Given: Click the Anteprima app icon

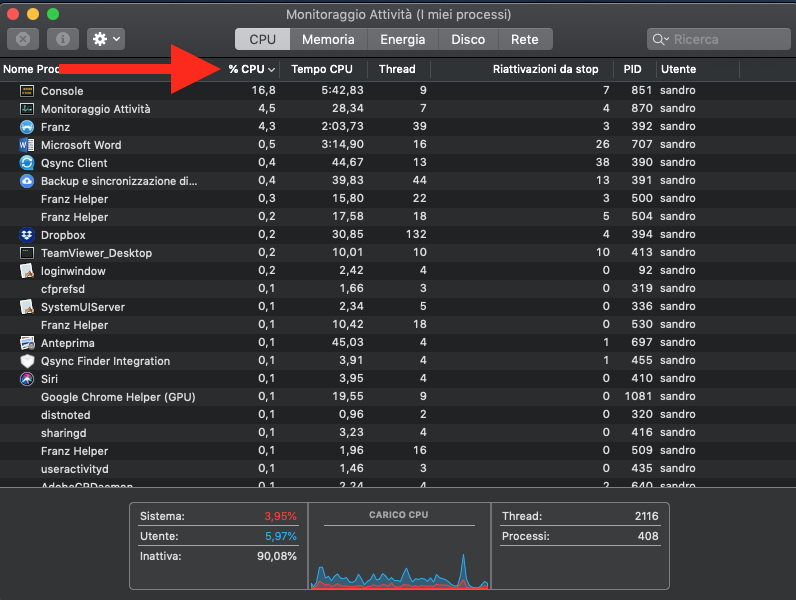Looking at the screenshot, I should [x=26, y=343].
